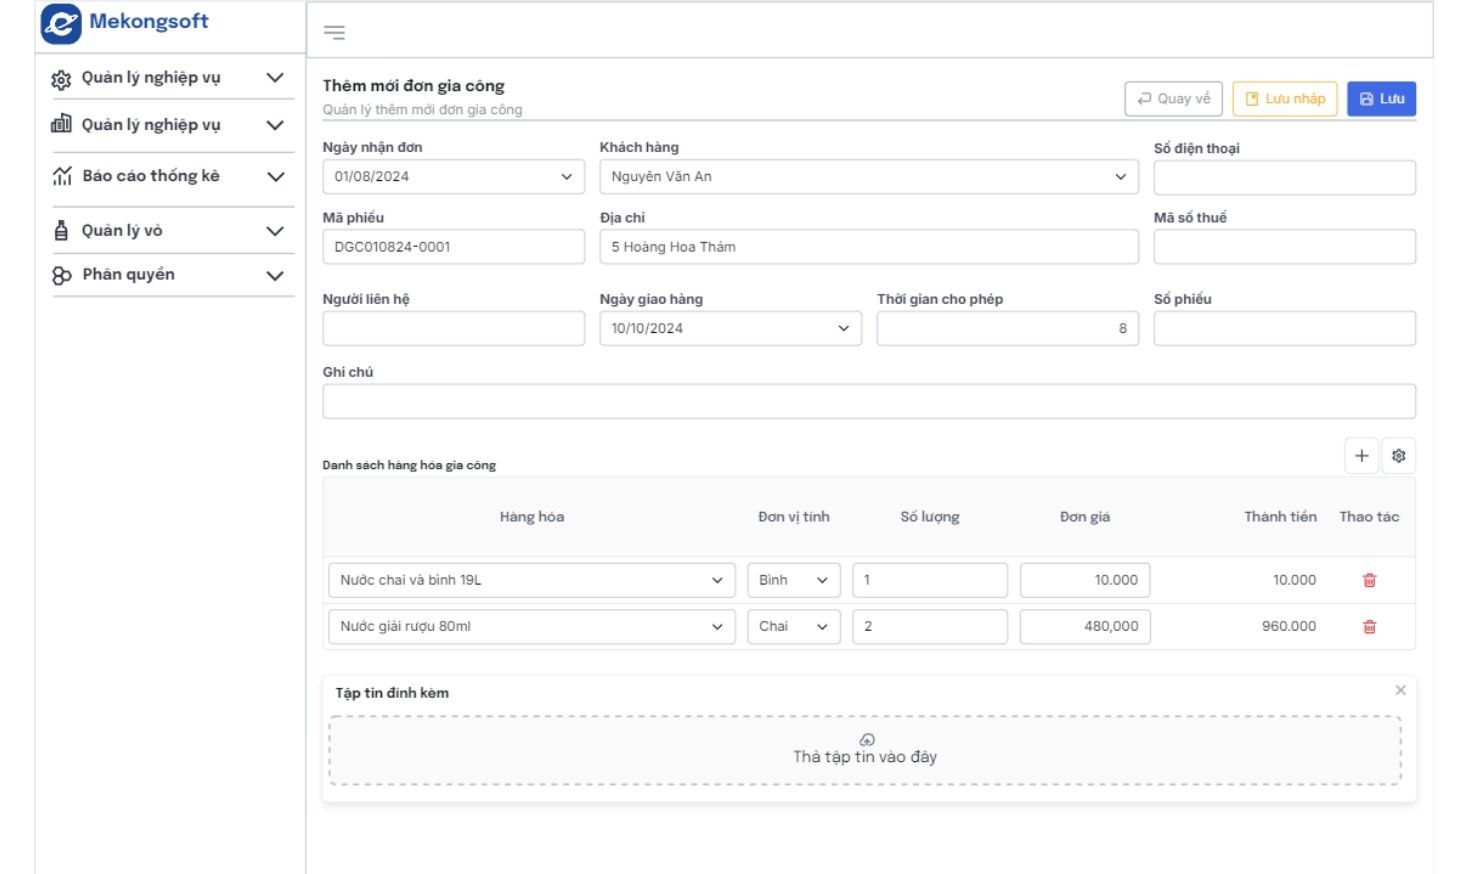Viewport: 1469px width, 874px height.
Task: Go back with Quay về button
Action: point(1173,99)
